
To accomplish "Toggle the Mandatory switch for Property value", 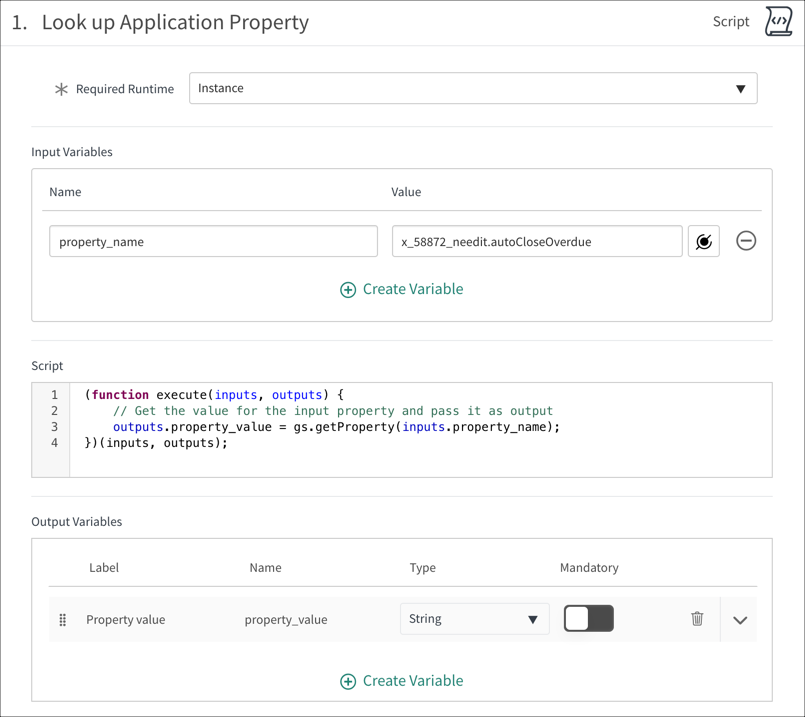I will pos(588,618).
